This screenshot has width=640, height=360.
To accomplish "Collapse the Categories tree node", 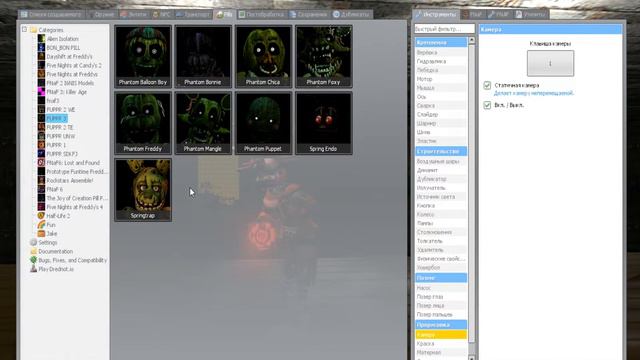I will click(24, 29).
